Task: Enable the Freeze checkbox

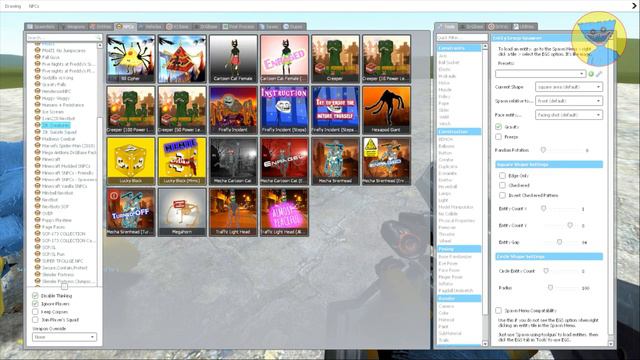Action: pyautogui.click(x=498, y=137)
